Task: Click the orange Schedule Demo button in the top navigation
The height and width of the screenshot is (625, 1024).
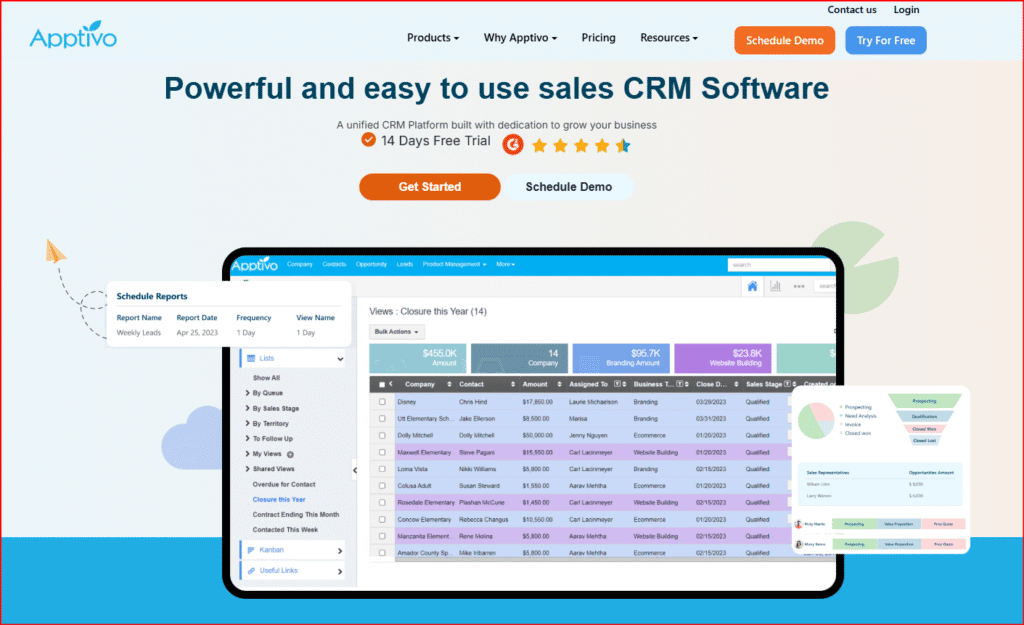Action: (784, 40)
